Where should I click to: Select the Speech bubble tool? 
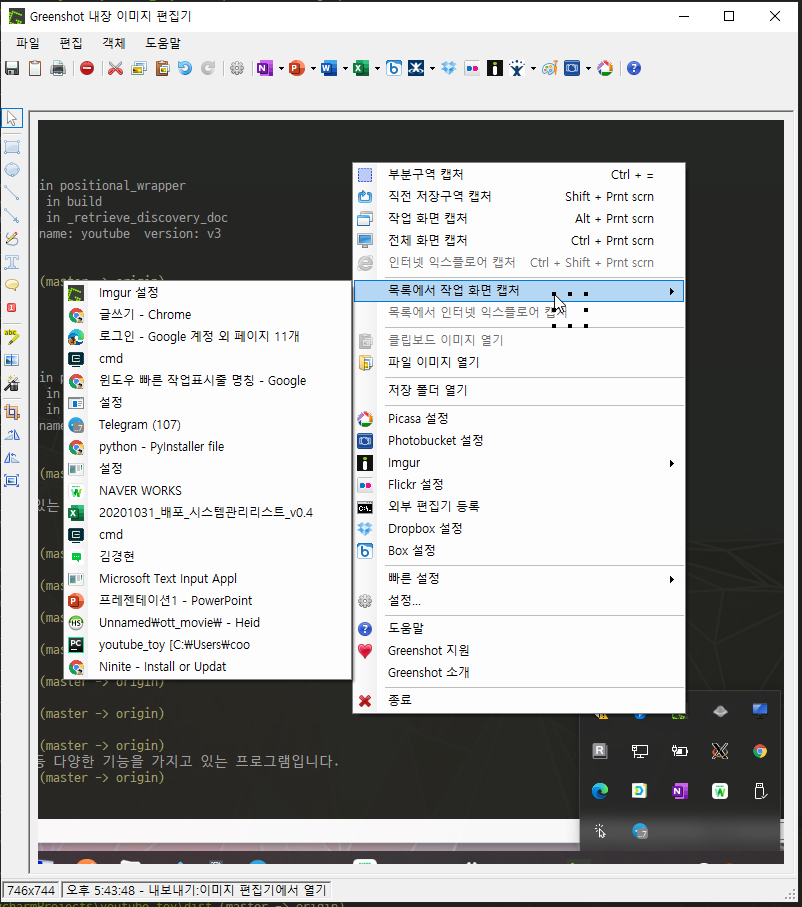(x=12, y=285)
